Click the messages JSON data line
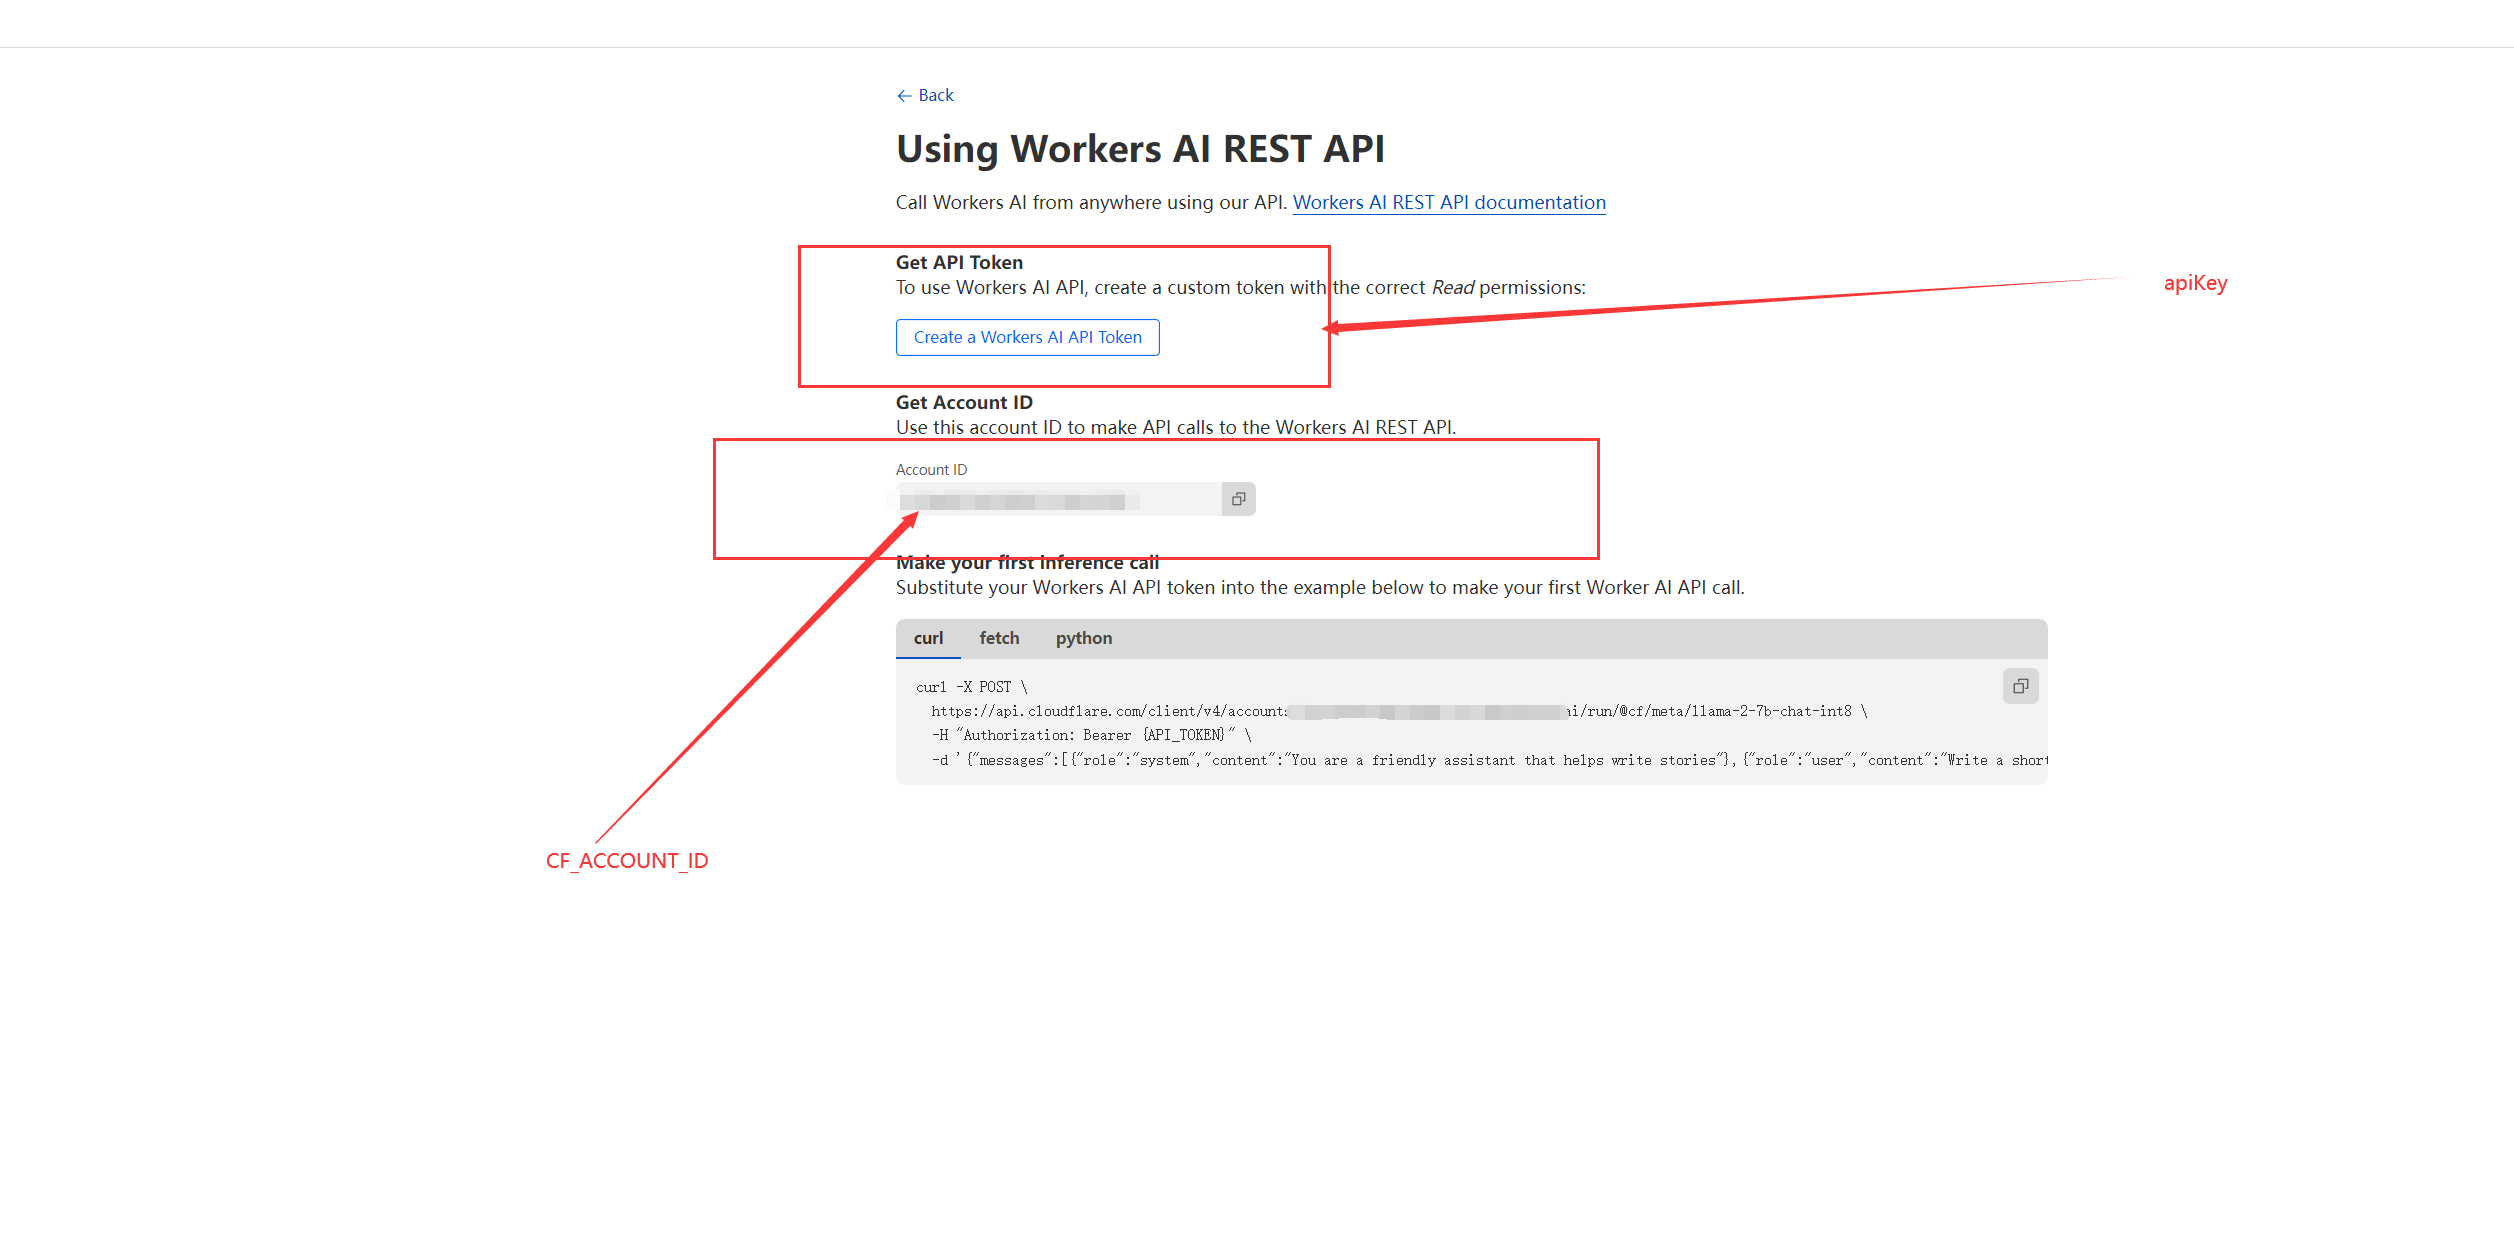Viewport: 2514px width, 1260px height. pos(1489,760)
